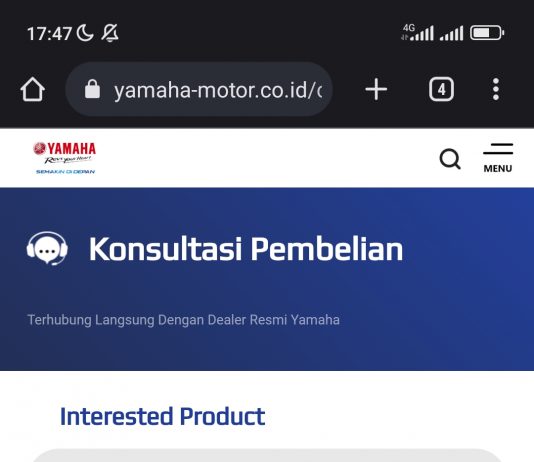Screen dimensions: 534x462
Task: Tap the muted notification bell icon
Action: 110,33
